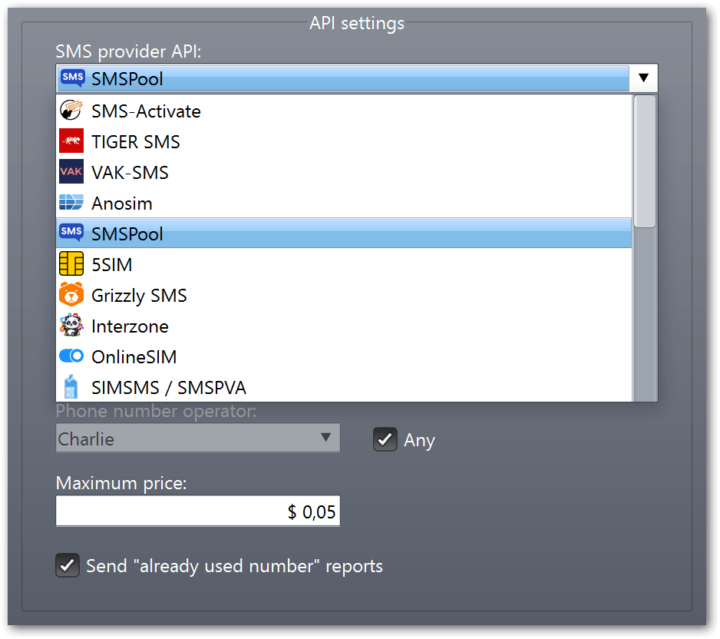This screenshot has width=720, height=639.
Task: Click the SIMSMS / SMSPVA icon
Action: coord(71,387)
